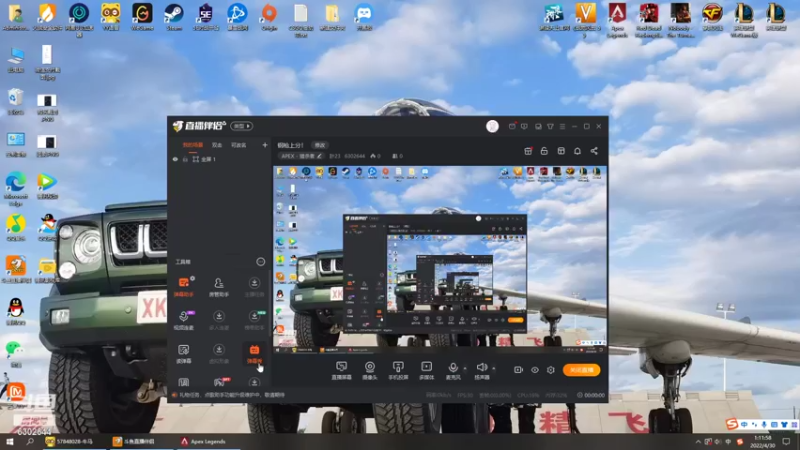This screenshot has height=450, width=800.
Task: Open the share icon above the preview
Action: click(594, 151)
